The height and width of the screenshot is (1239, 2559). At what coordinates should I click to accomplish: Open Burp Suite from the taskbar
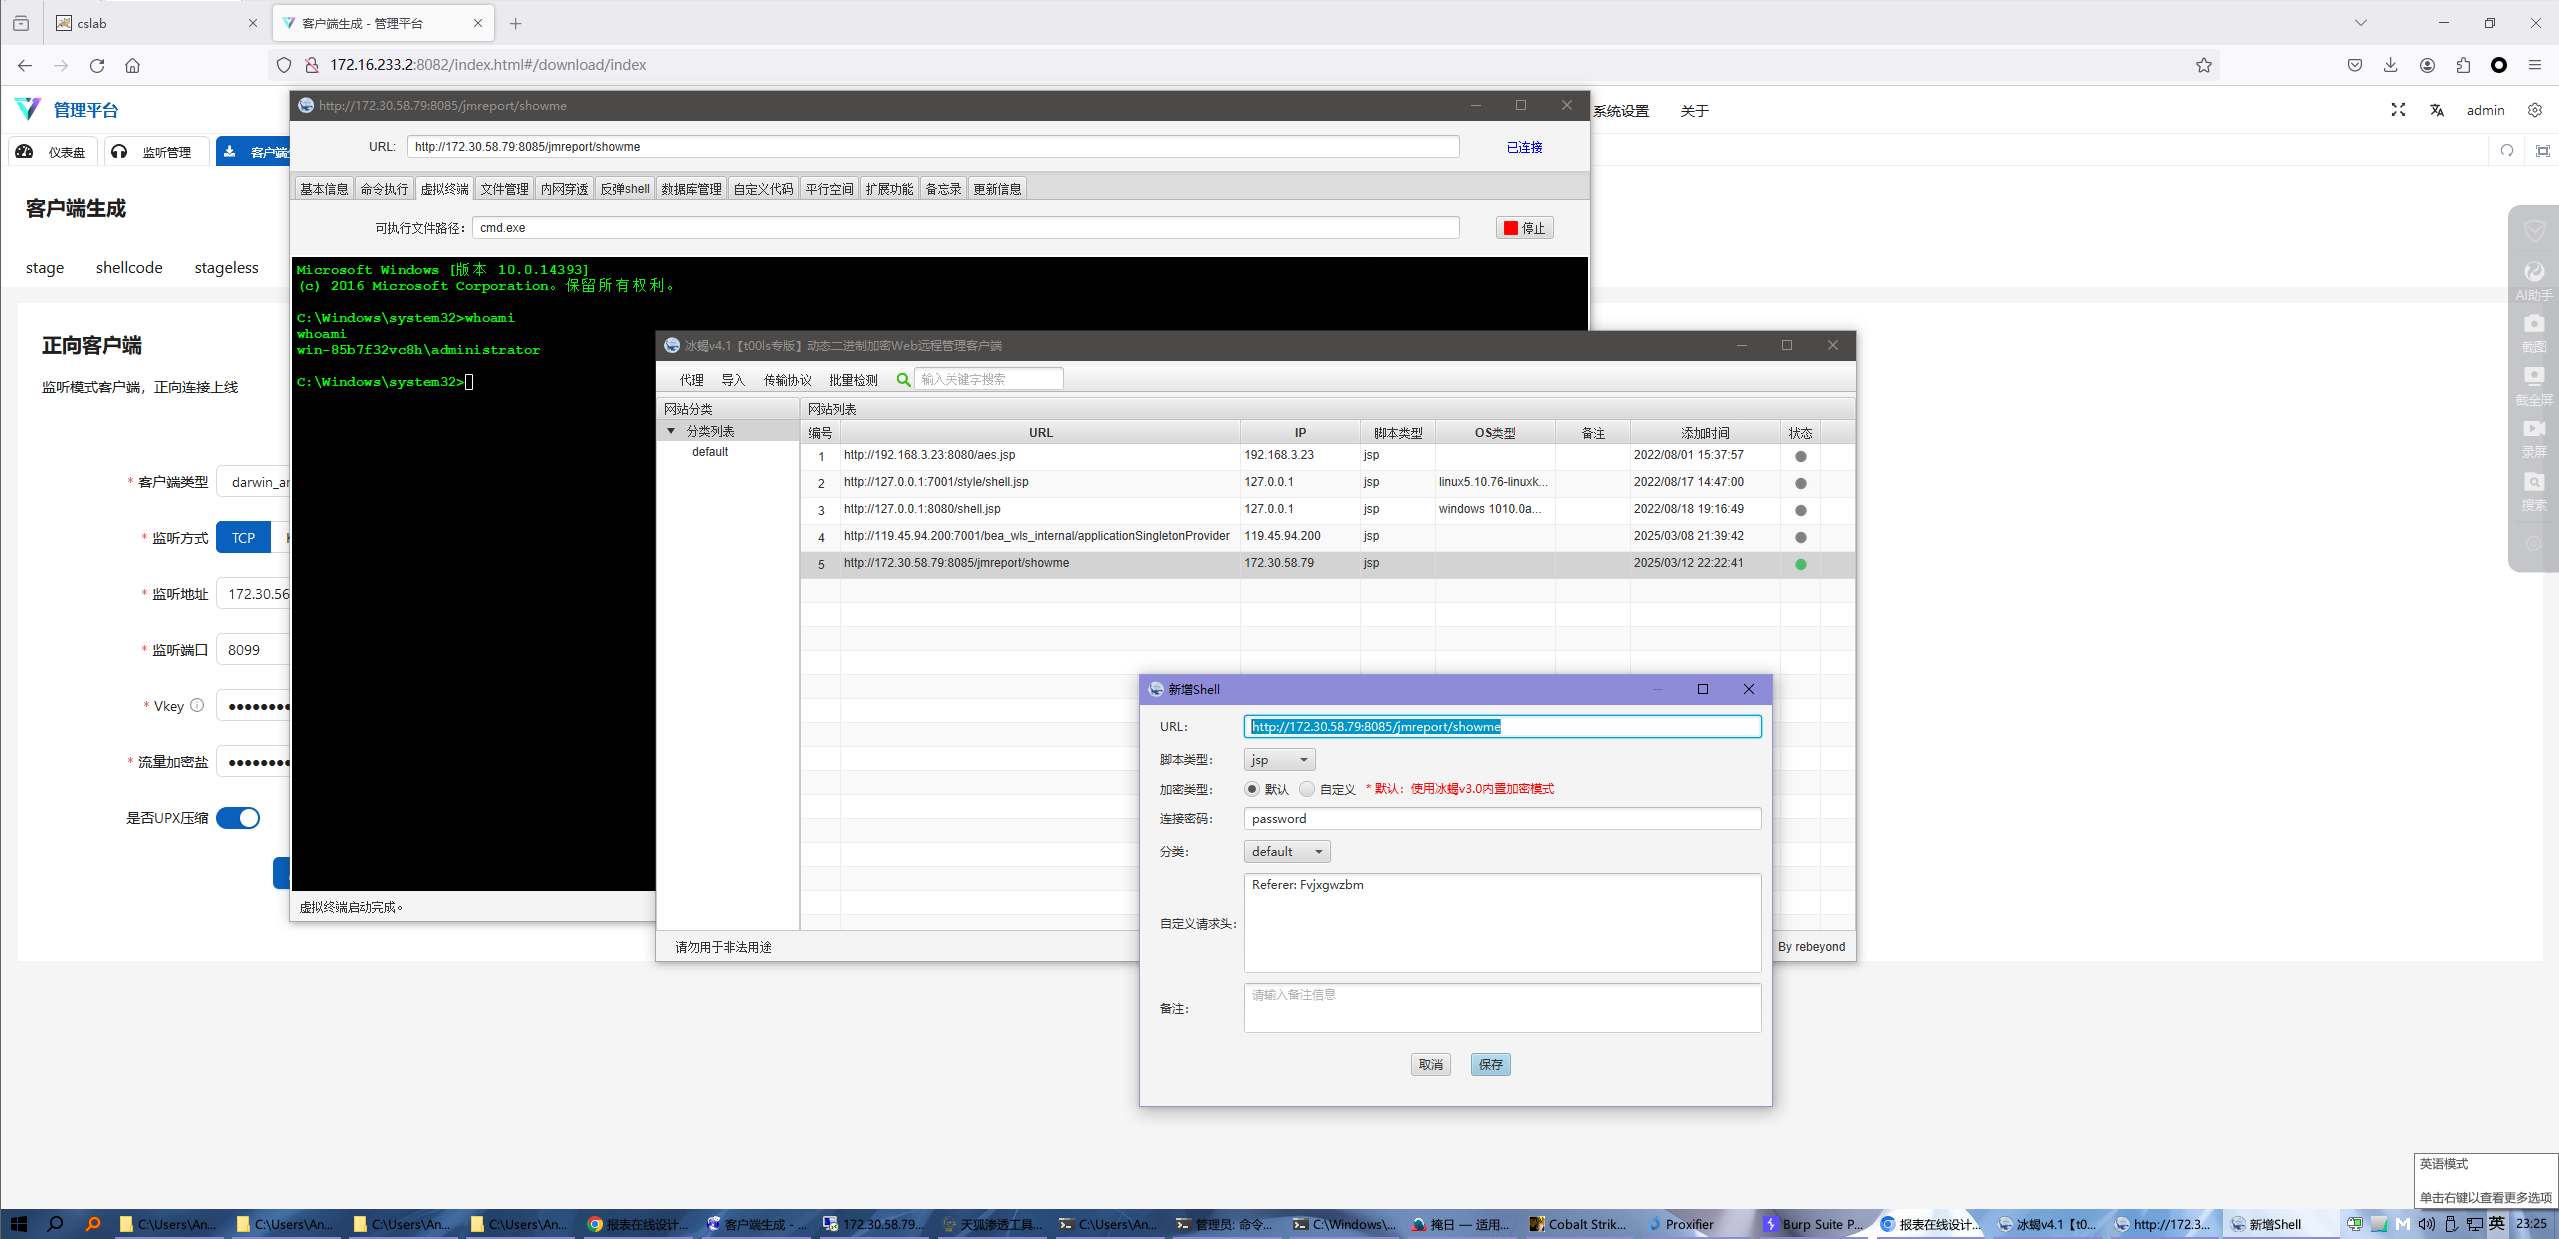tap(1812, 1224)
